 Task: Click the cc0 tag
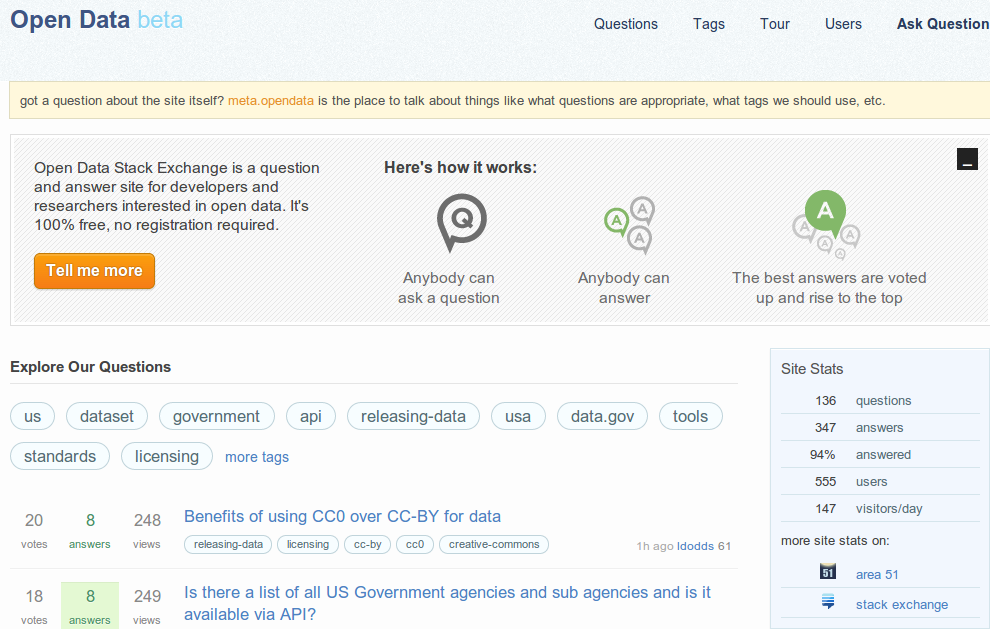[x=415, y=544]
